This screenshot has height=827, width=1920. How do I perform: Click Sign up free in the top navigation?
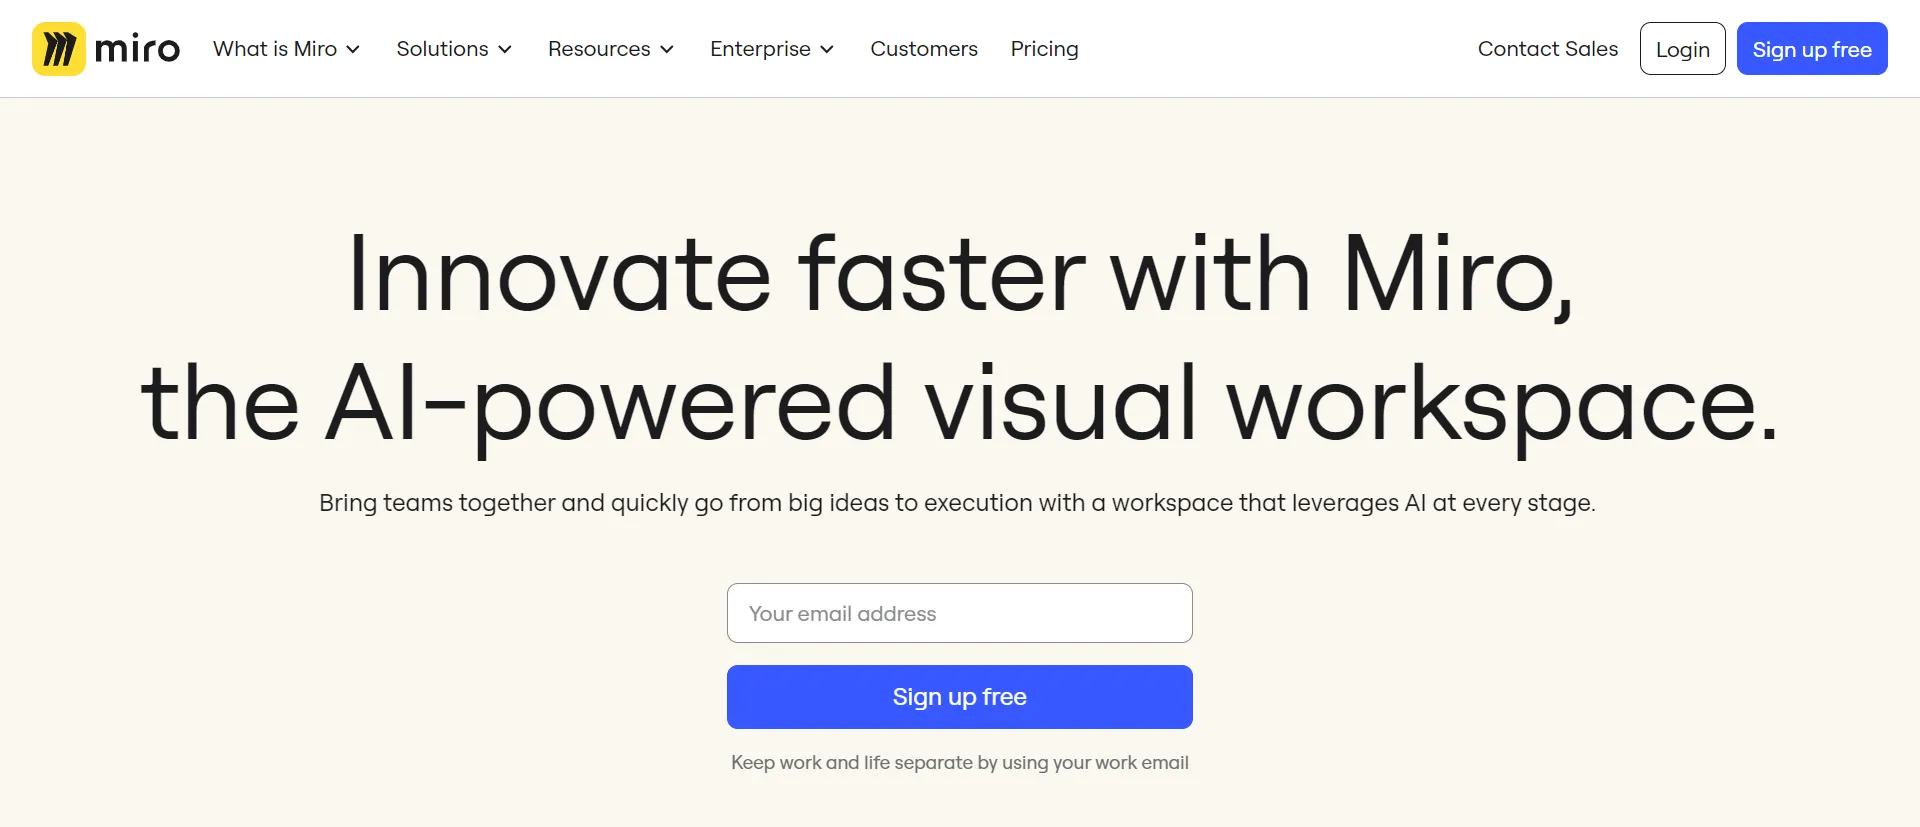(x=1812, y=49)
